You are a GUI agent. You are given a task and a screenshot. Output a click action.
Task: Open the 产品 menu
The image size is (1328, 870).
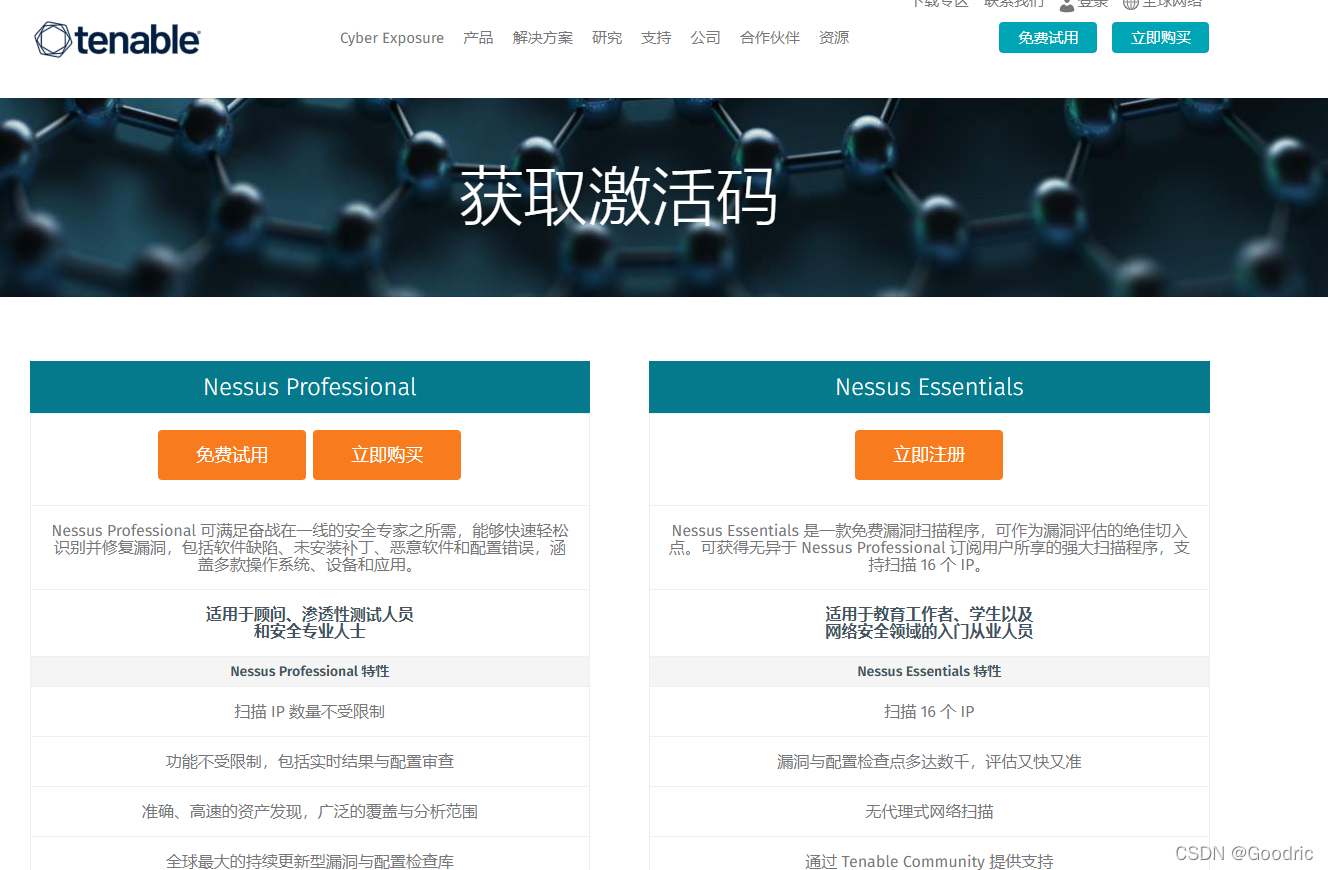tap(478, 38)
